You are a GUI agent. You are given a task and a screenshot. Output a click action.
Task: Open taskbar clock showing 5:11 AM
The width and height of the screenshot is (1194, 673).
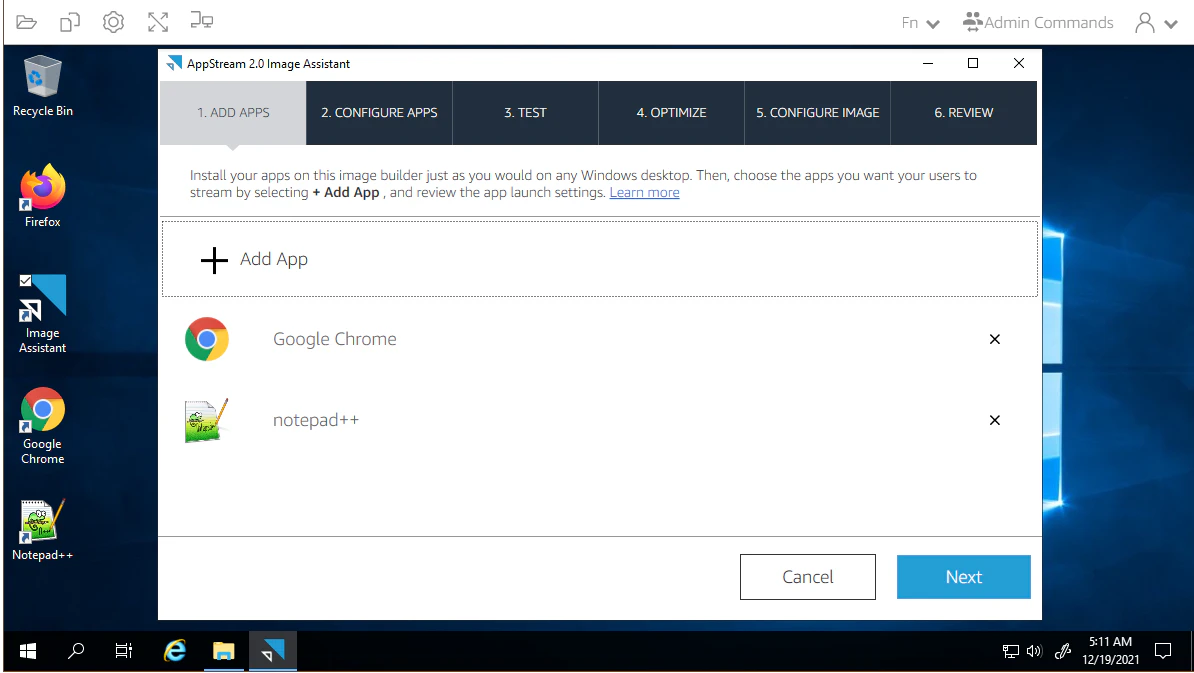click(1111, 651)
